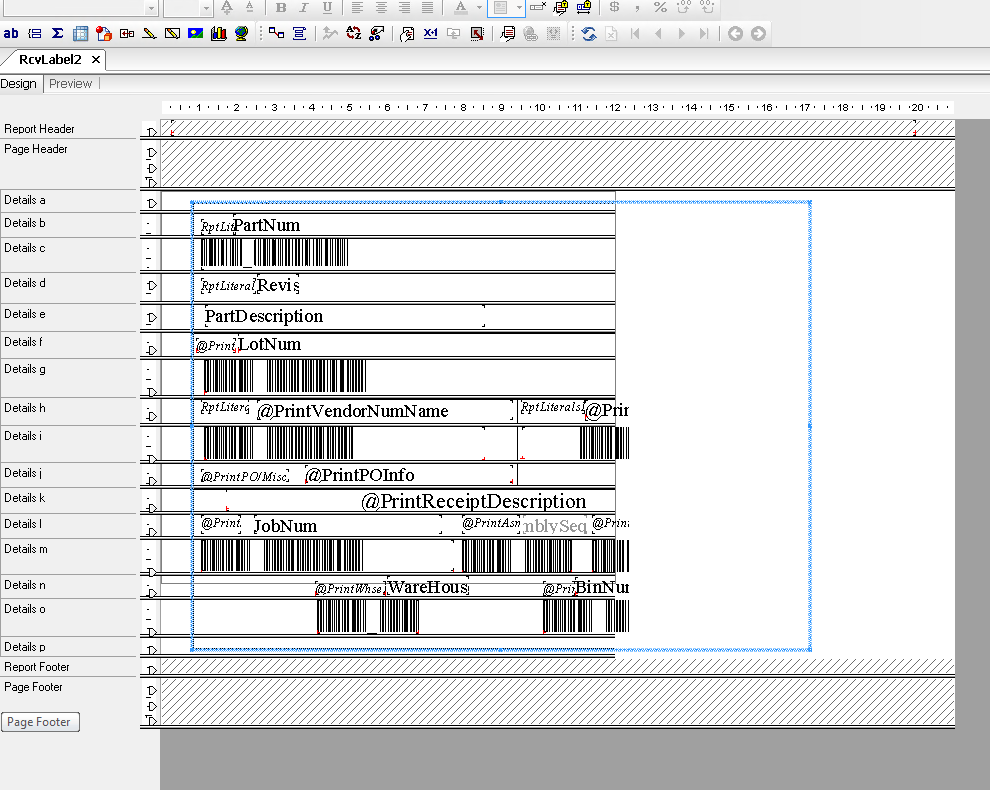
Task: Toggle align right
Action: (404, 8)
